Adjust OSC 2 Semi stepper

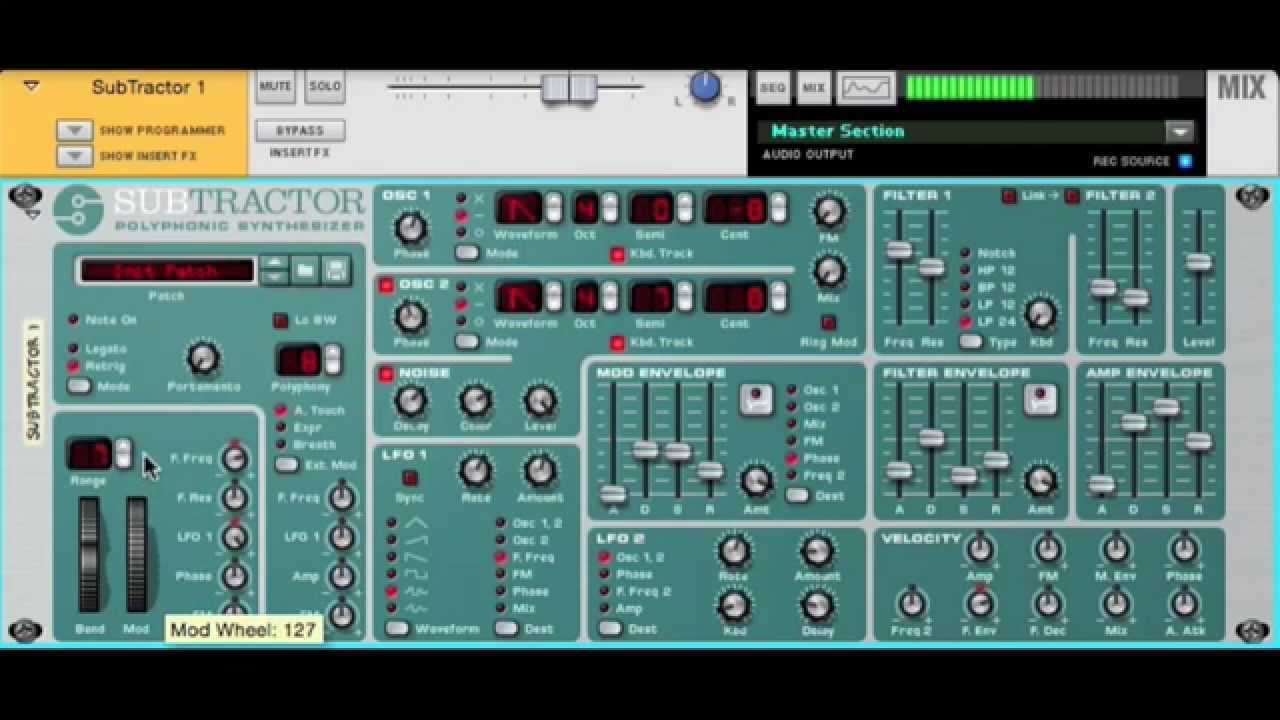684,296
